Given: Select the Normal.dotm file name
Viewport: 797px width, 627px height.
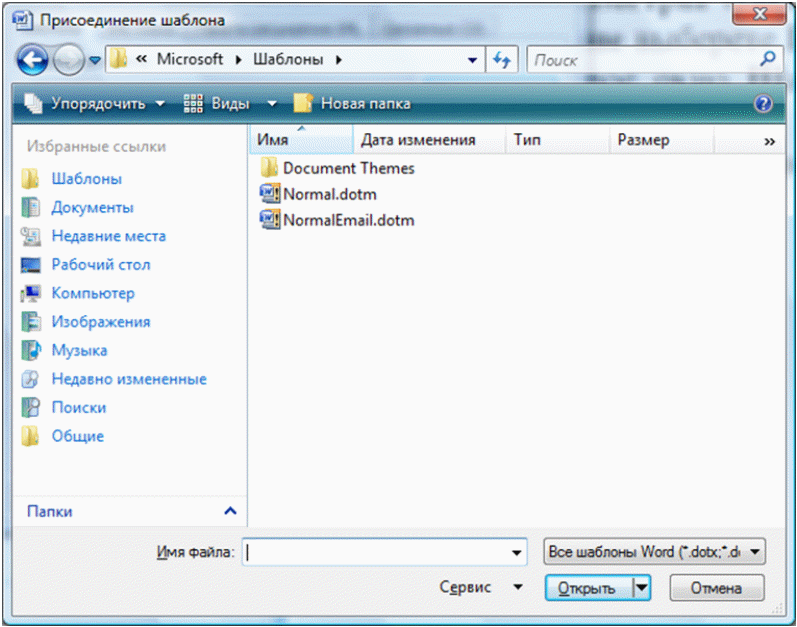Looking at the screenshot, I should pyautogui.click(x=330, y=194).
